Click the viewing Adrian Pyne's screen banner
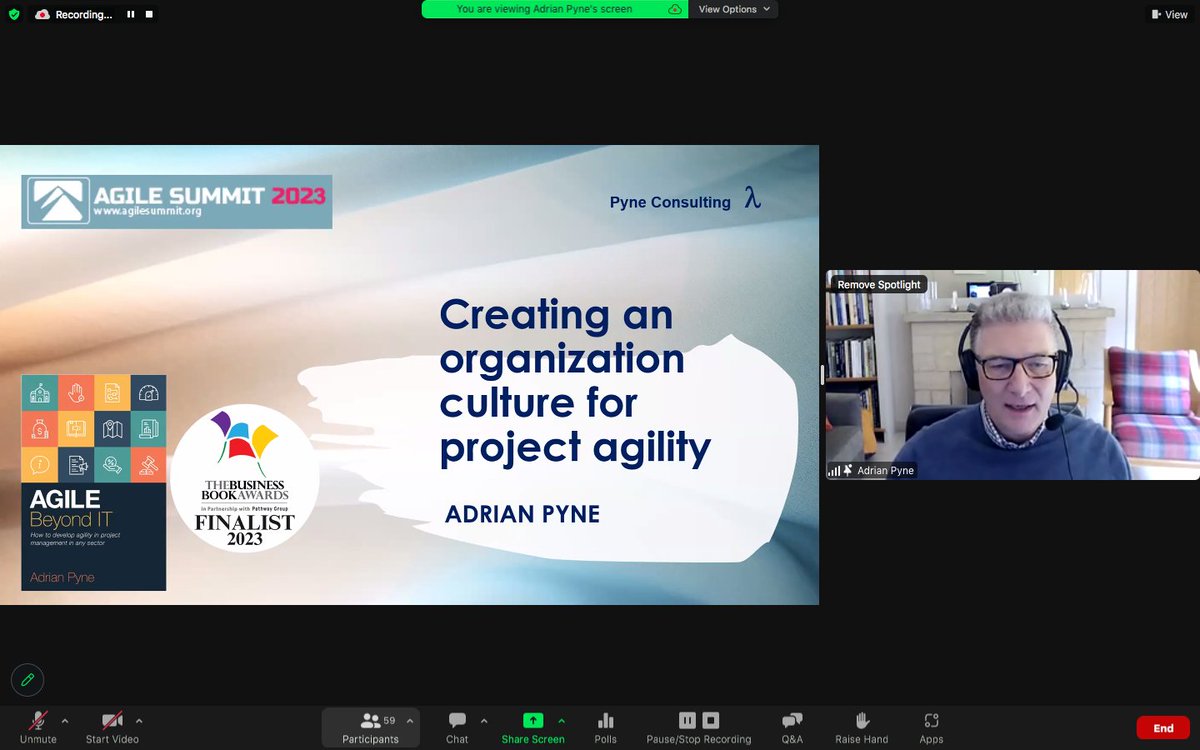The image size is (1200, 750). point(557,9)
